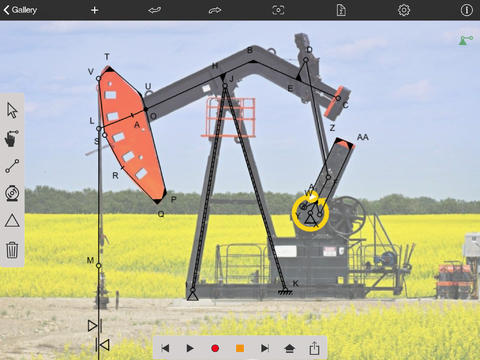Tap the trash delete tool
Image resolution: width=480 pixels, height=360 pixels.
click(x=12, y=250)
